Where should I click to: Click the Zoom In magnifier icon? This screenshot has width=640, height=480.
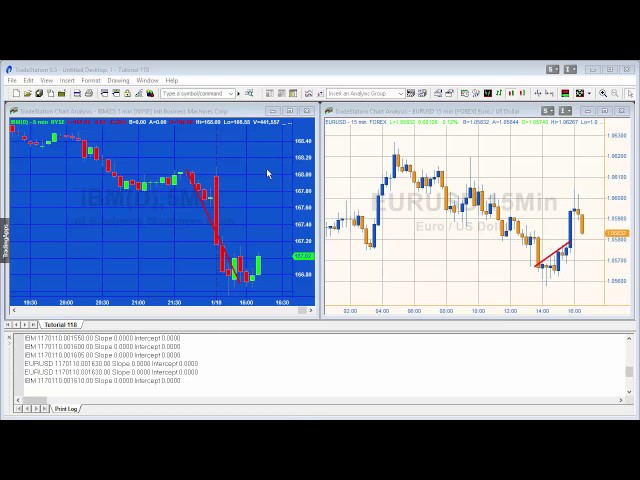tap(603, 93)
